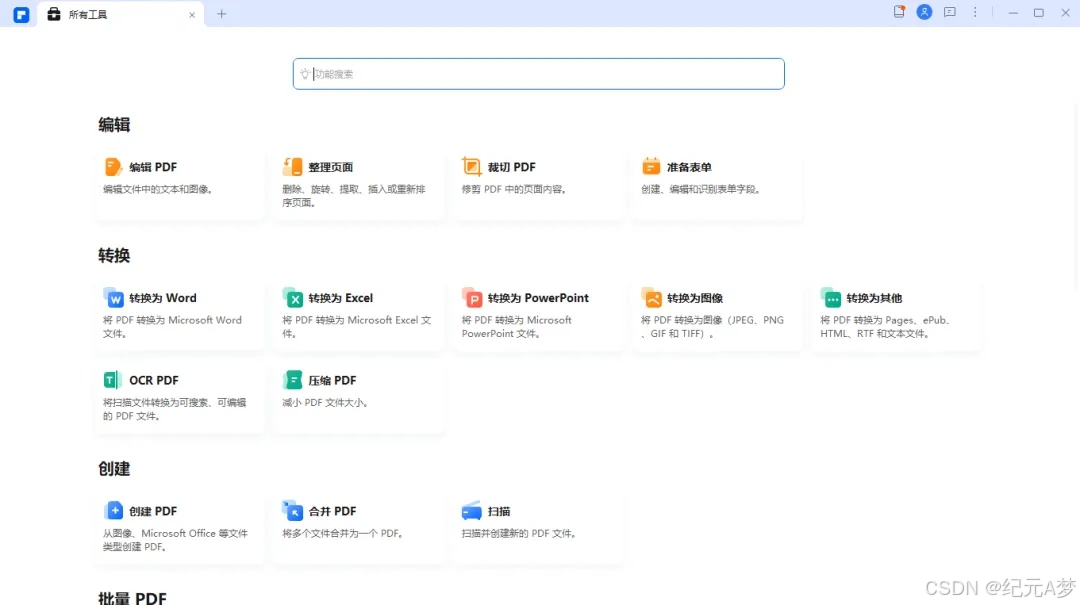Open OCR PDF tool title
Image resolution: width=1080 pixels, height=605 pixels.
pos(154,380)
